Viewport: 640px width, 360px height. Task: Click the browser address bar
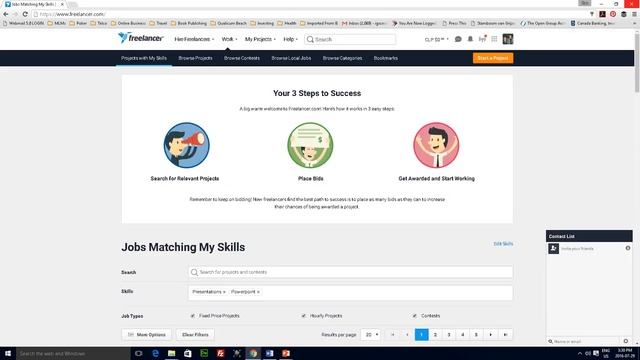point(310,14)
